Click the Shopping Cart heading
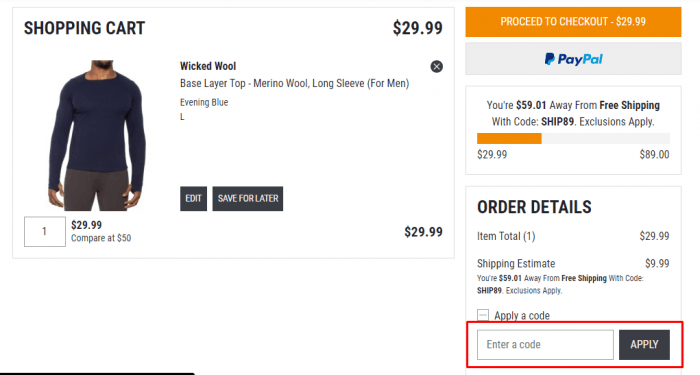Screen dimensions: 700x375 [x=84, y=28]
